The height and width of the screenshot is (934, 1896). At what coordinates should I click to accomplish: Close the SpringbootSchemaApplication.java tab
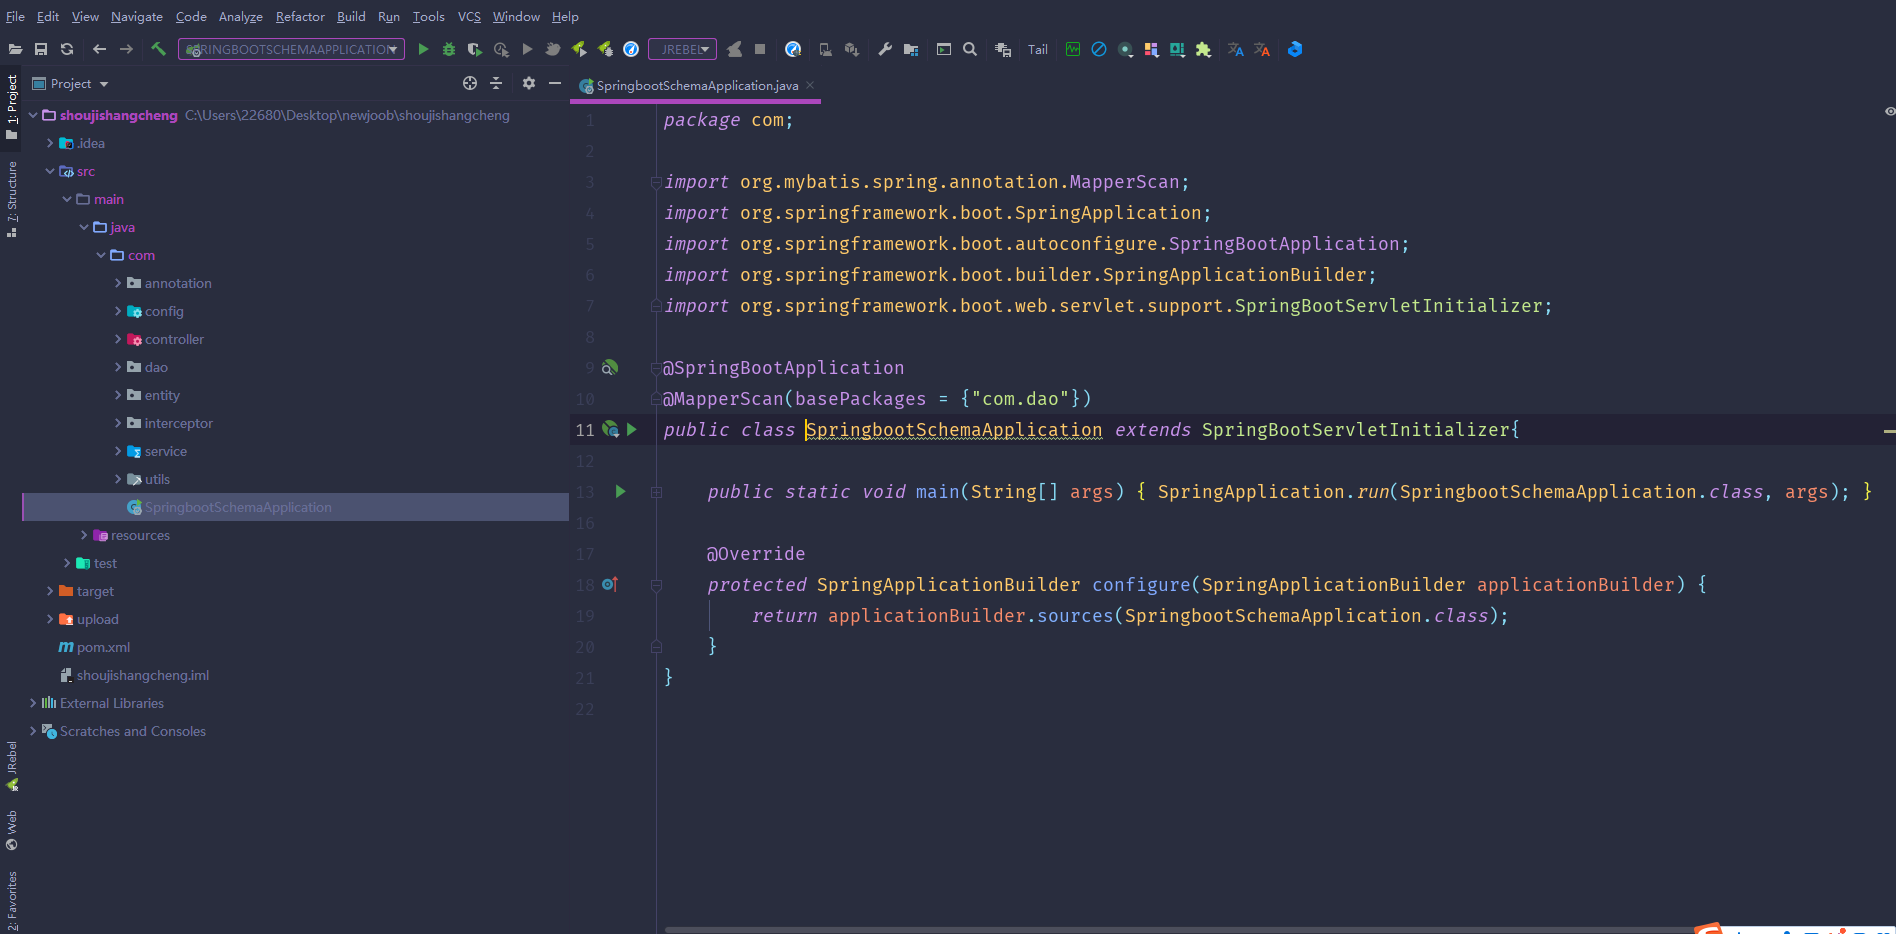810,85
